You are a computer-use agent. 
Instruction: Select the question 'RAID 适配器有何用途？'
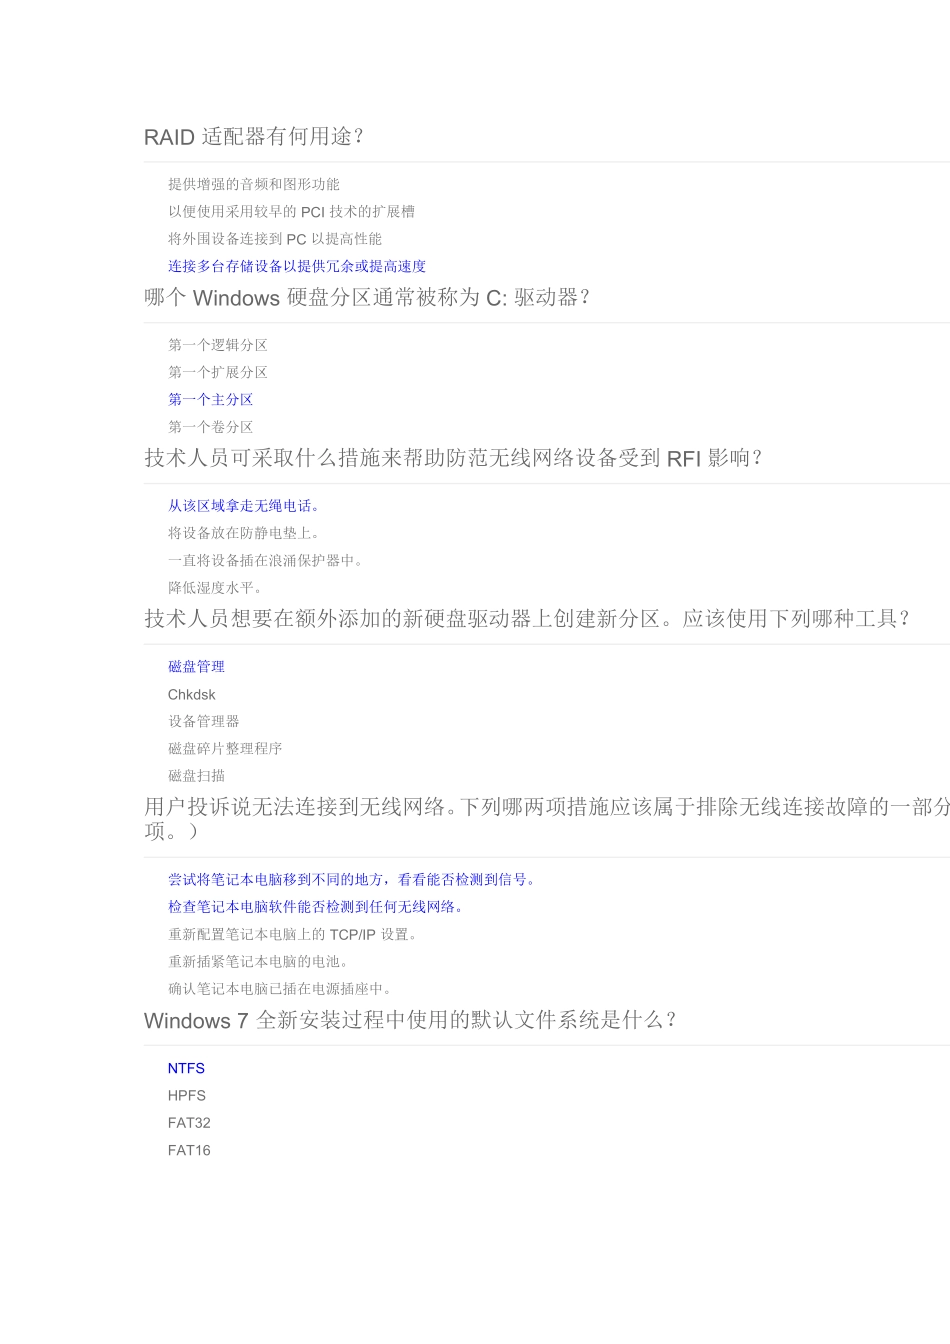point(254,137)
